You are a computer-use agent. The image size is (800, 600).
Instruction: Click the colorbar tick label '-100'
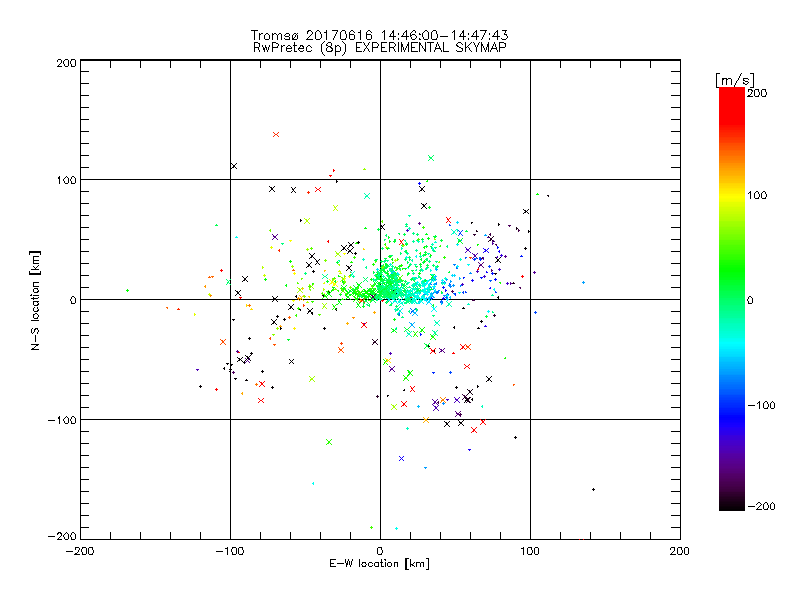tap(761, 406)
